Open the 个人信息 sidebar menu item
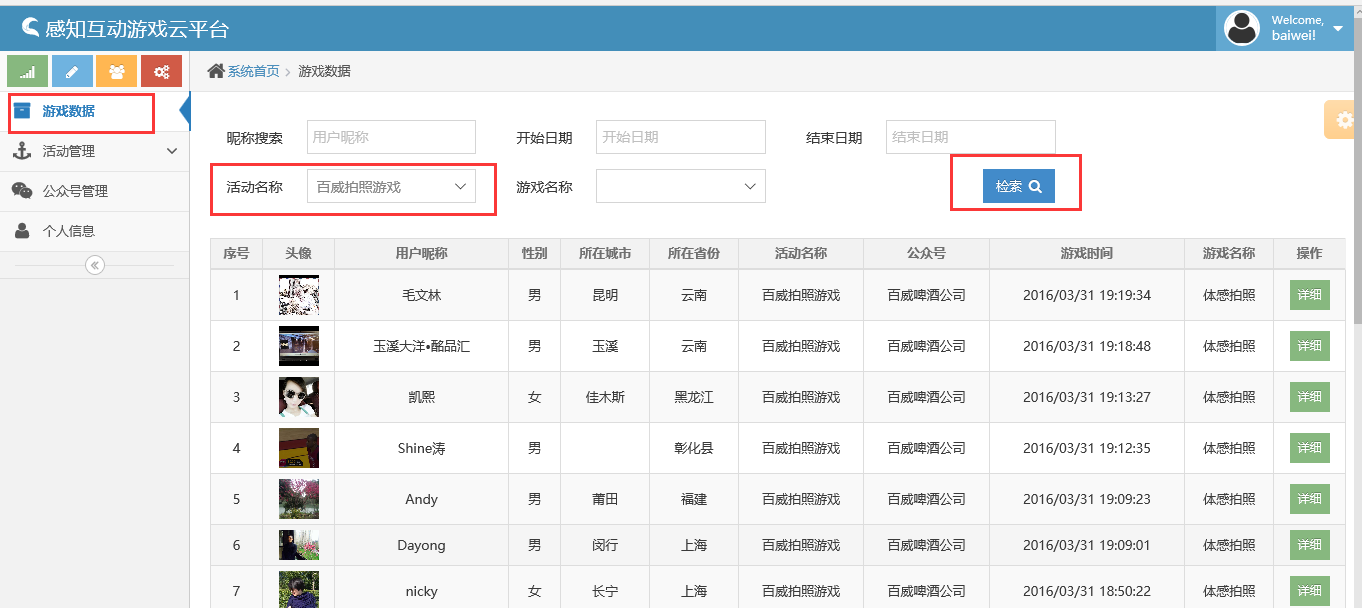1362x608 pixels. [95, 231]
